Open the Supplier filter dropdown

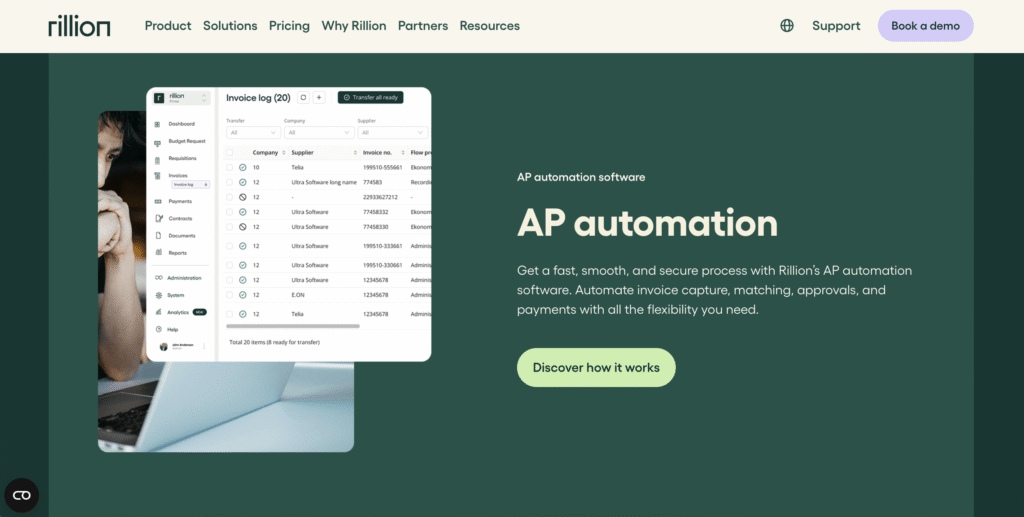392,132
